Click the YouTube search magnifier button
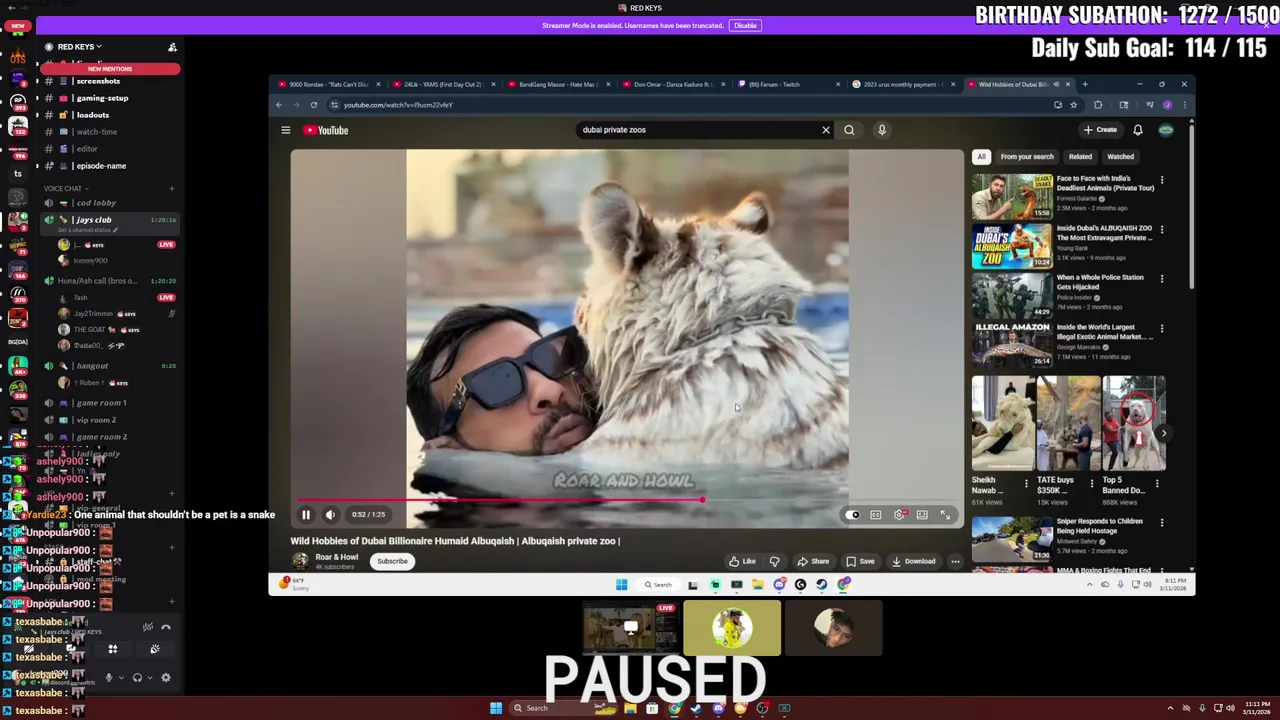 tap(849, 130)
